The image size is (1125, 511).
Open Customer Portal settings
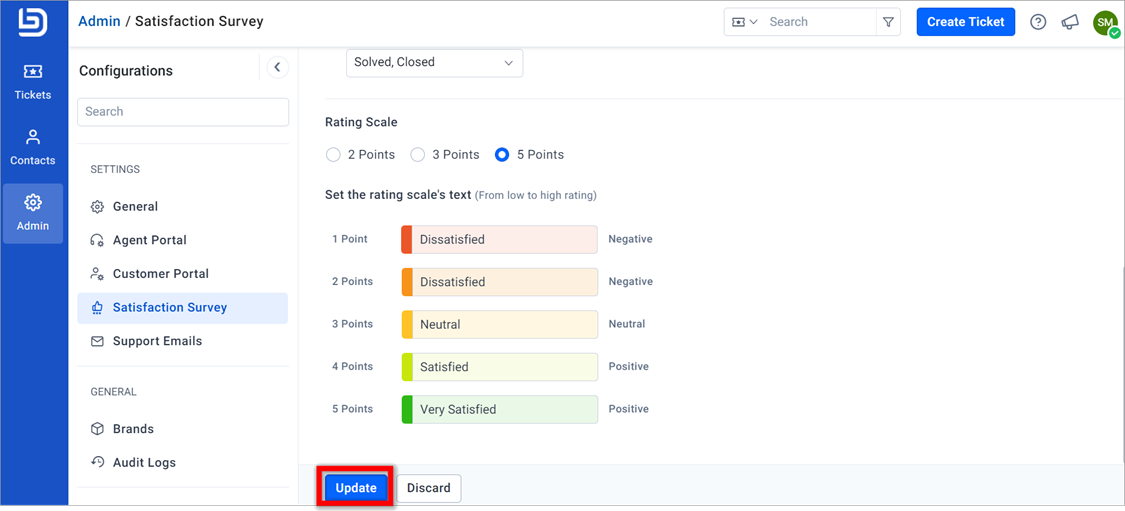[160, 274]
